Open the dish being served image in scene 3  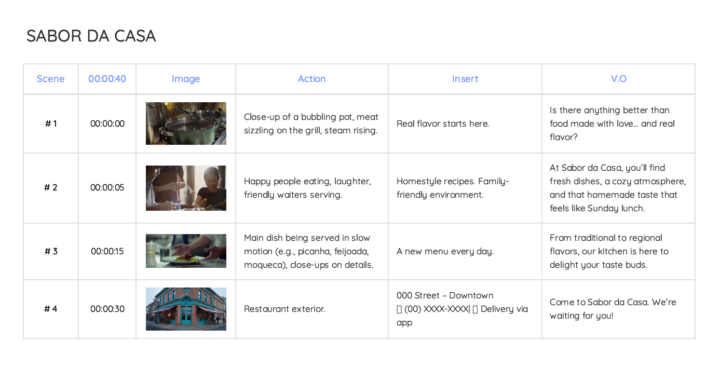[x=186, y=251]
